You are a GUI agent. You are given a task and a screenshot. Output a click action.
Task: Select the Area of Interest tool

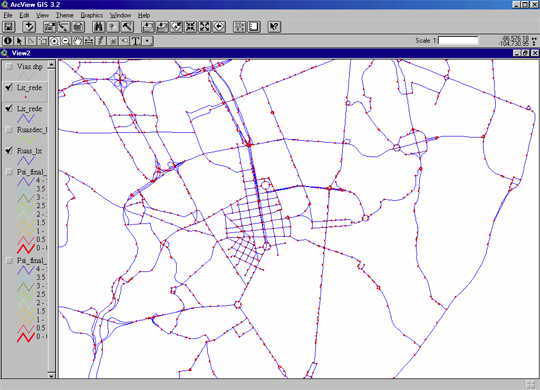tap(112, 41)
